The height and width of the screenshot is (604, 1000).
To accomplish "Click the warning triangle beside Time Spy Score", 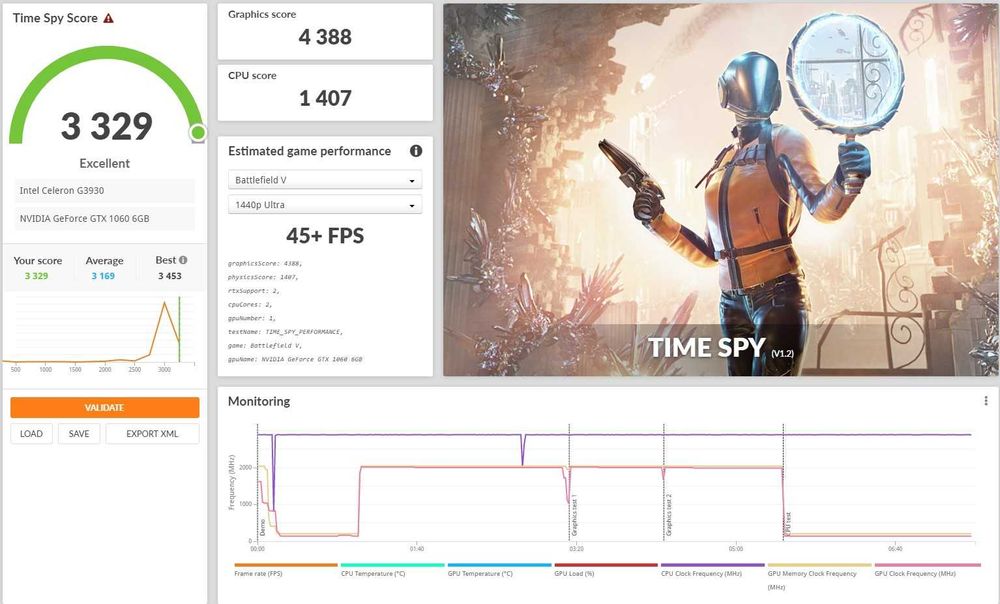I will 108,18.
